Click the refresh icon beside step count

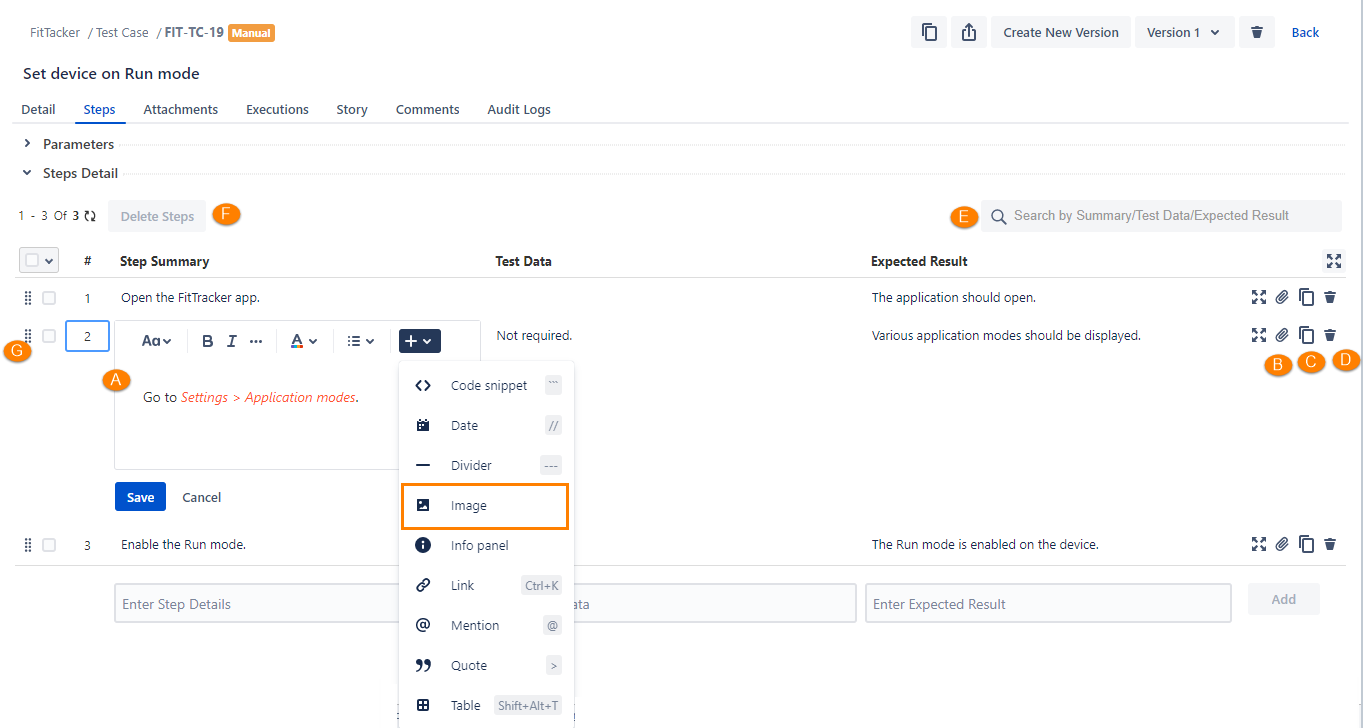[90, 216]
